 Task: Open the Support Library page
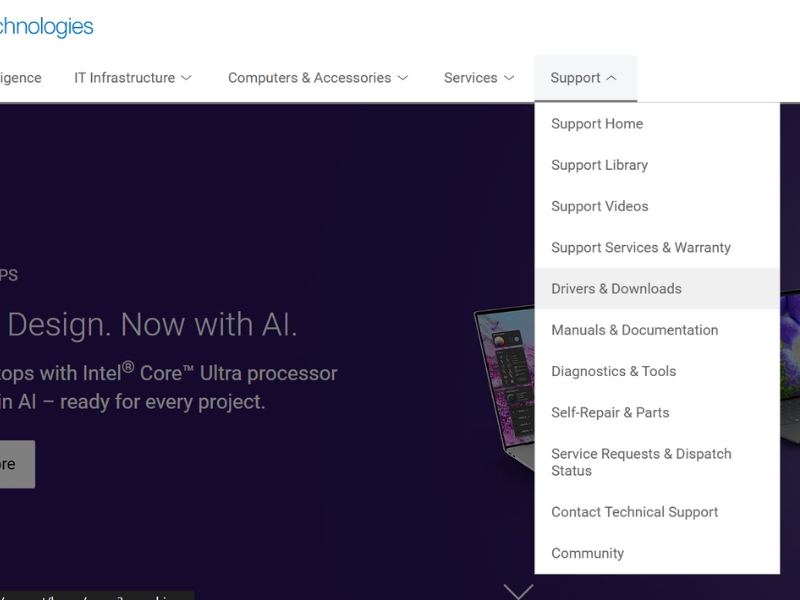pos(599,165)
